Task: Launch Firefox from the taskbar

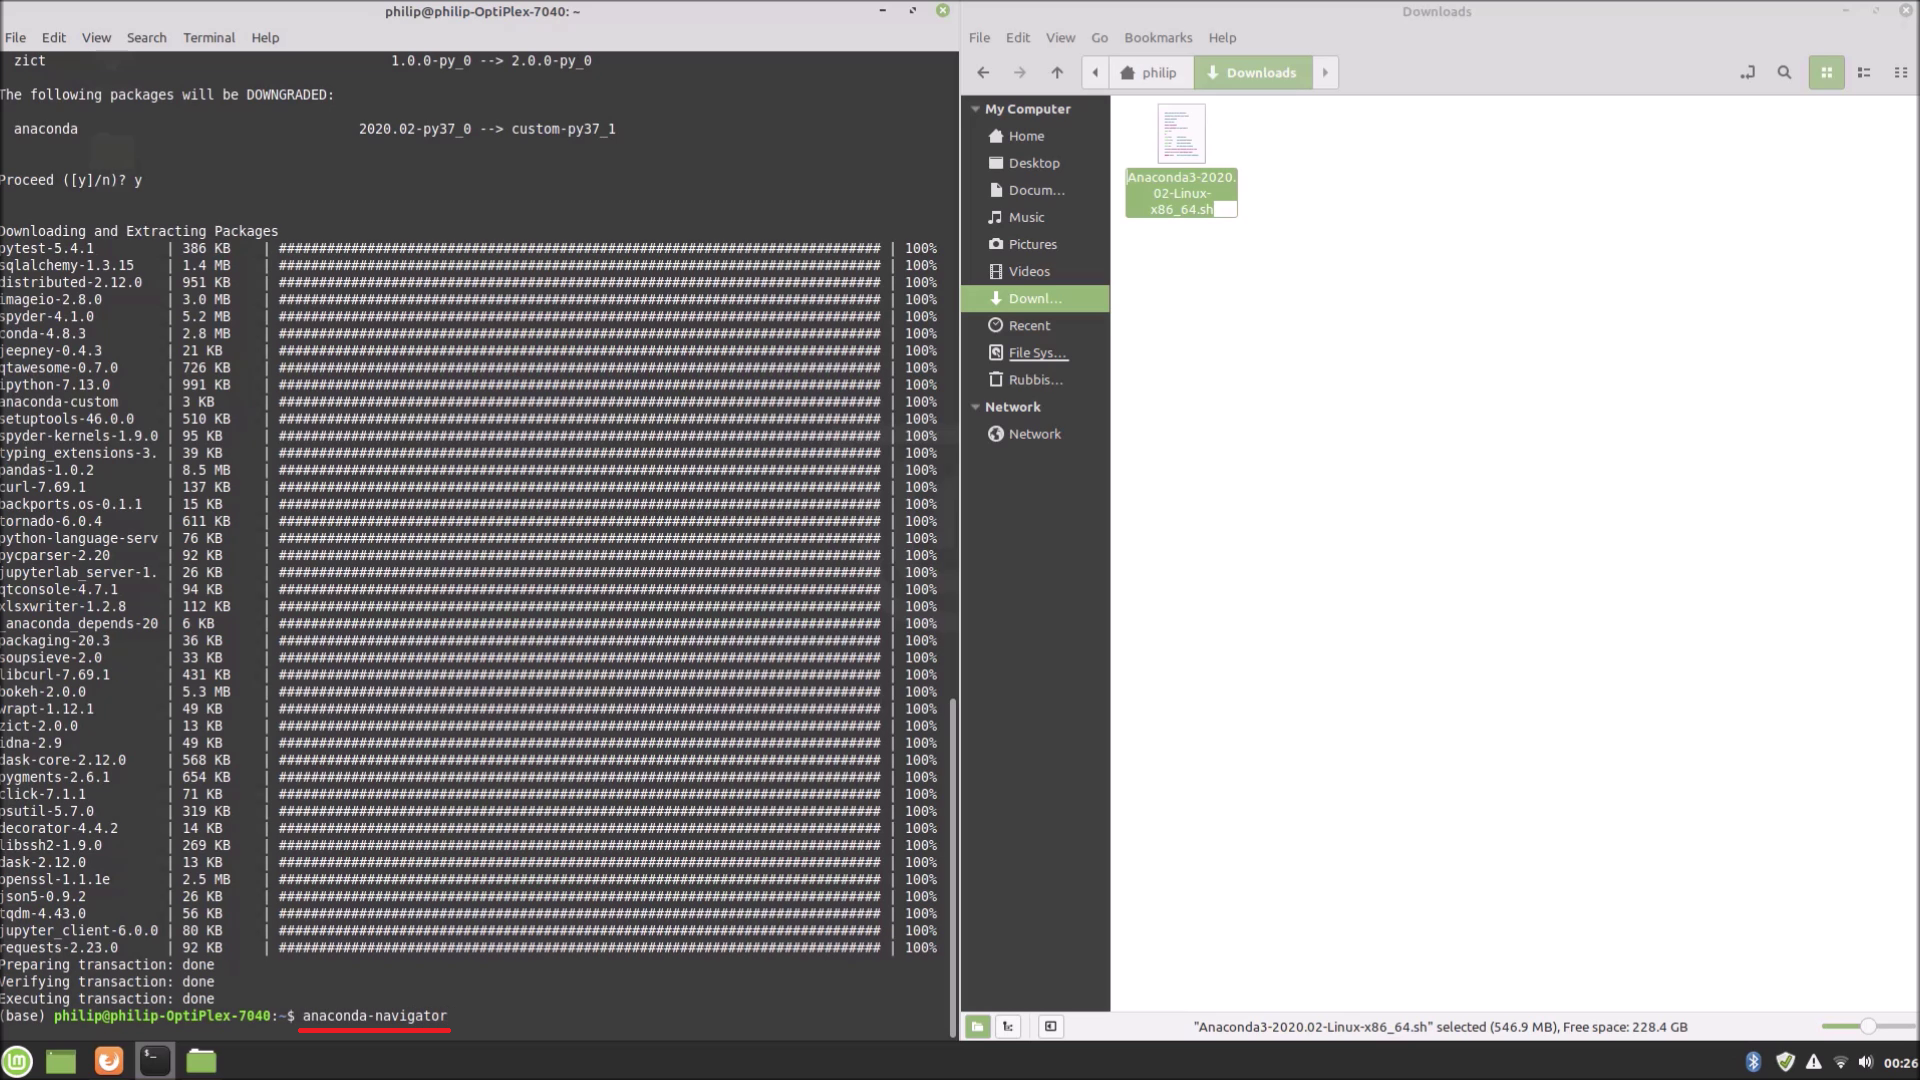Action: (108, 1061)
